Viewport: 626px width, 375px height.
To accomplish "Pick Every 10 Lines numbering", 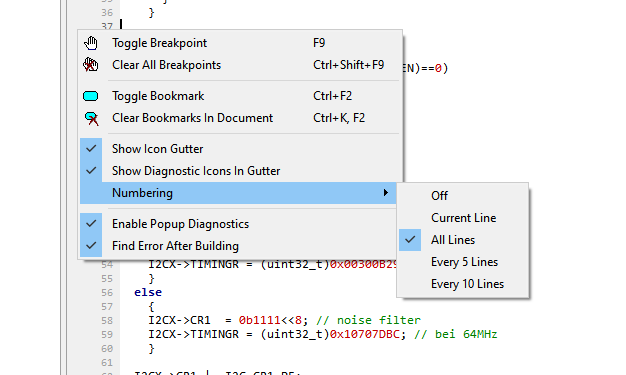I will (463, 284).
